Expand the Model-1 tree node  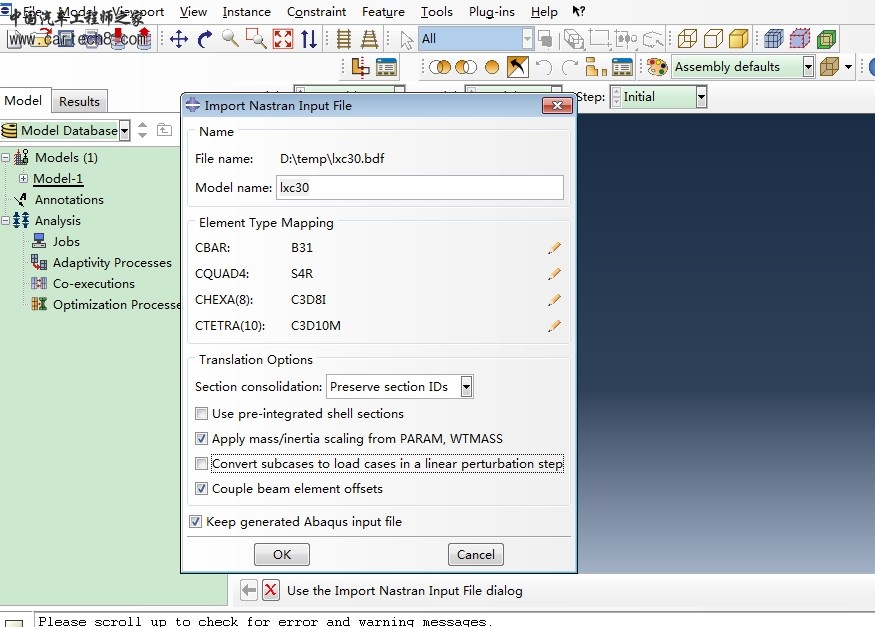point(23,179)
